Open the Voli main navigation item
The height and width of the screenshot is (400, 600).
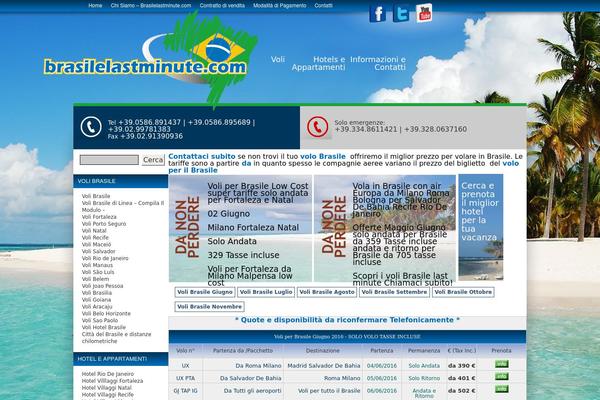click(x=278, y=60)
